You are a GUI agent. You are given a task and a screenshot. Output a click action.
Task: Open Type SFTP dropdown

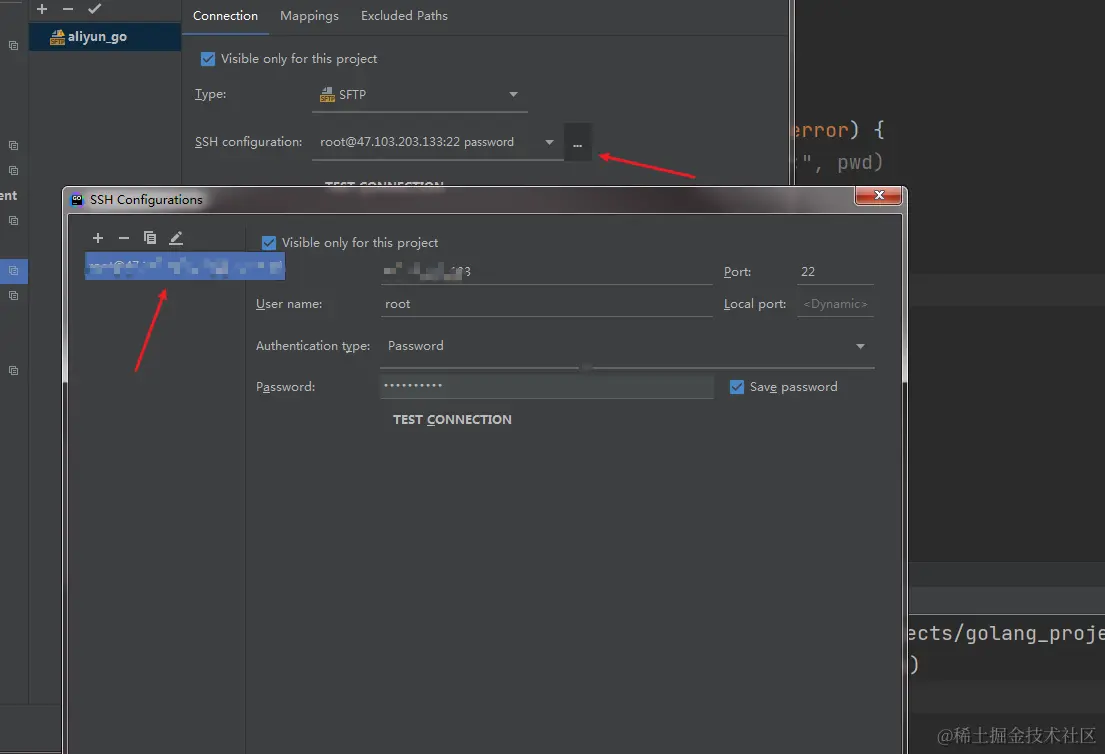pyautogui.click(x=419, y=94)
